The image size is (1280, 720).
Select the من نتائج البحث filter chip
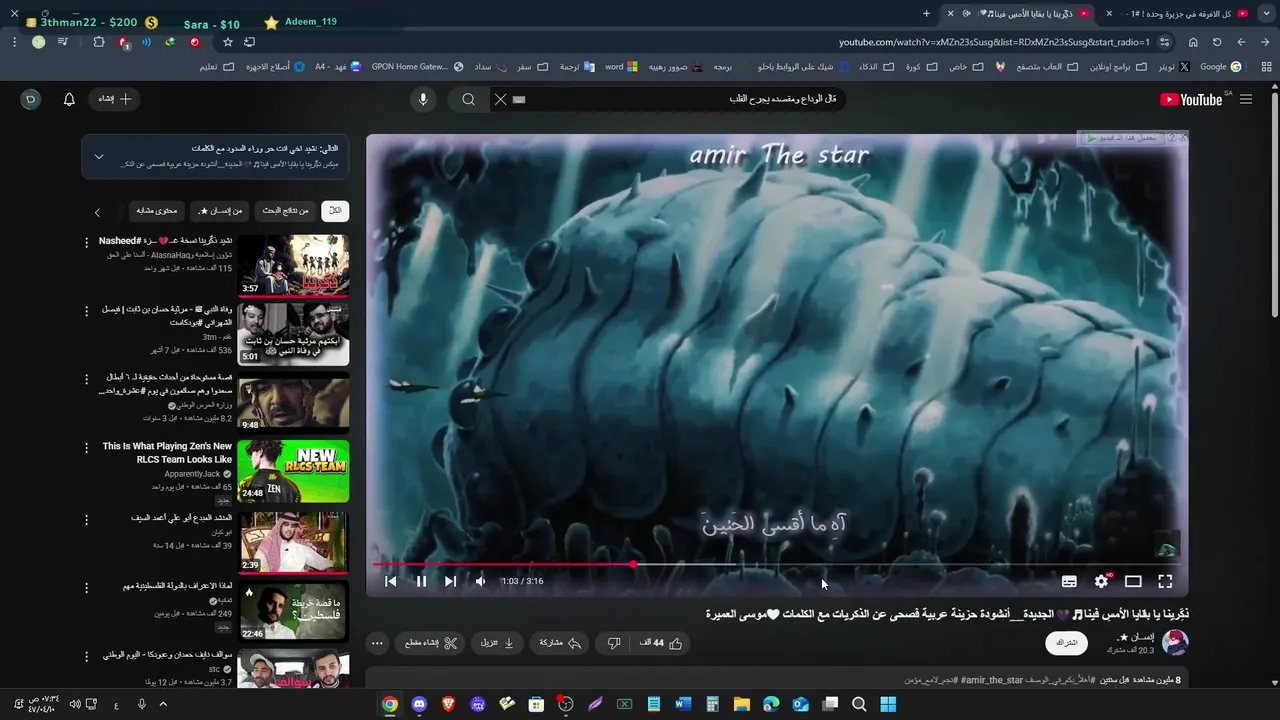click(x=287, y=211)
